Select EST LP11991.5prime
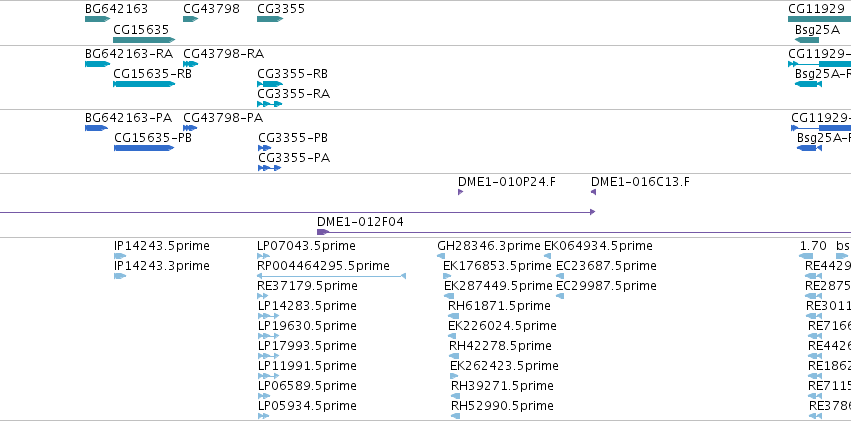This screenshot has width=851, height=421. click(307, 366)
